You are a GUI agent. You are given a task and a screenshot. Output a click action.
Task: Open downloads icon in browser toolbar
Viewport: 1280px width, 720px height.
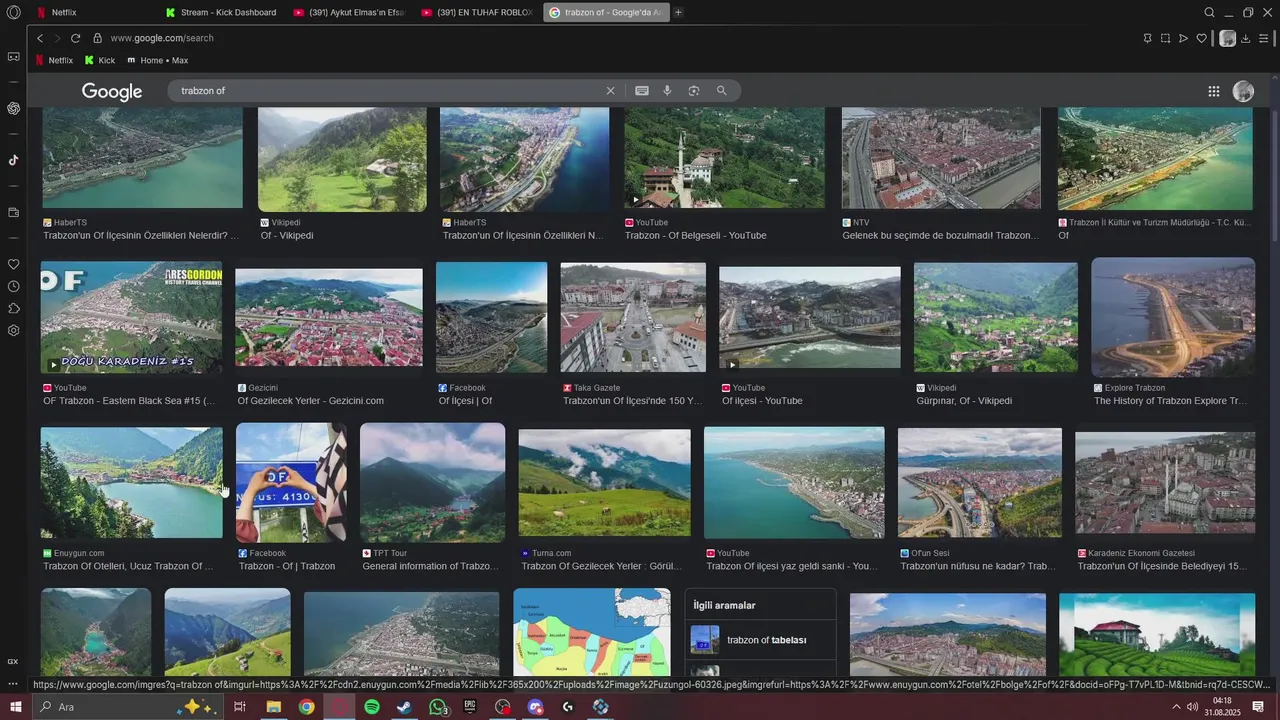[1246, 38]
